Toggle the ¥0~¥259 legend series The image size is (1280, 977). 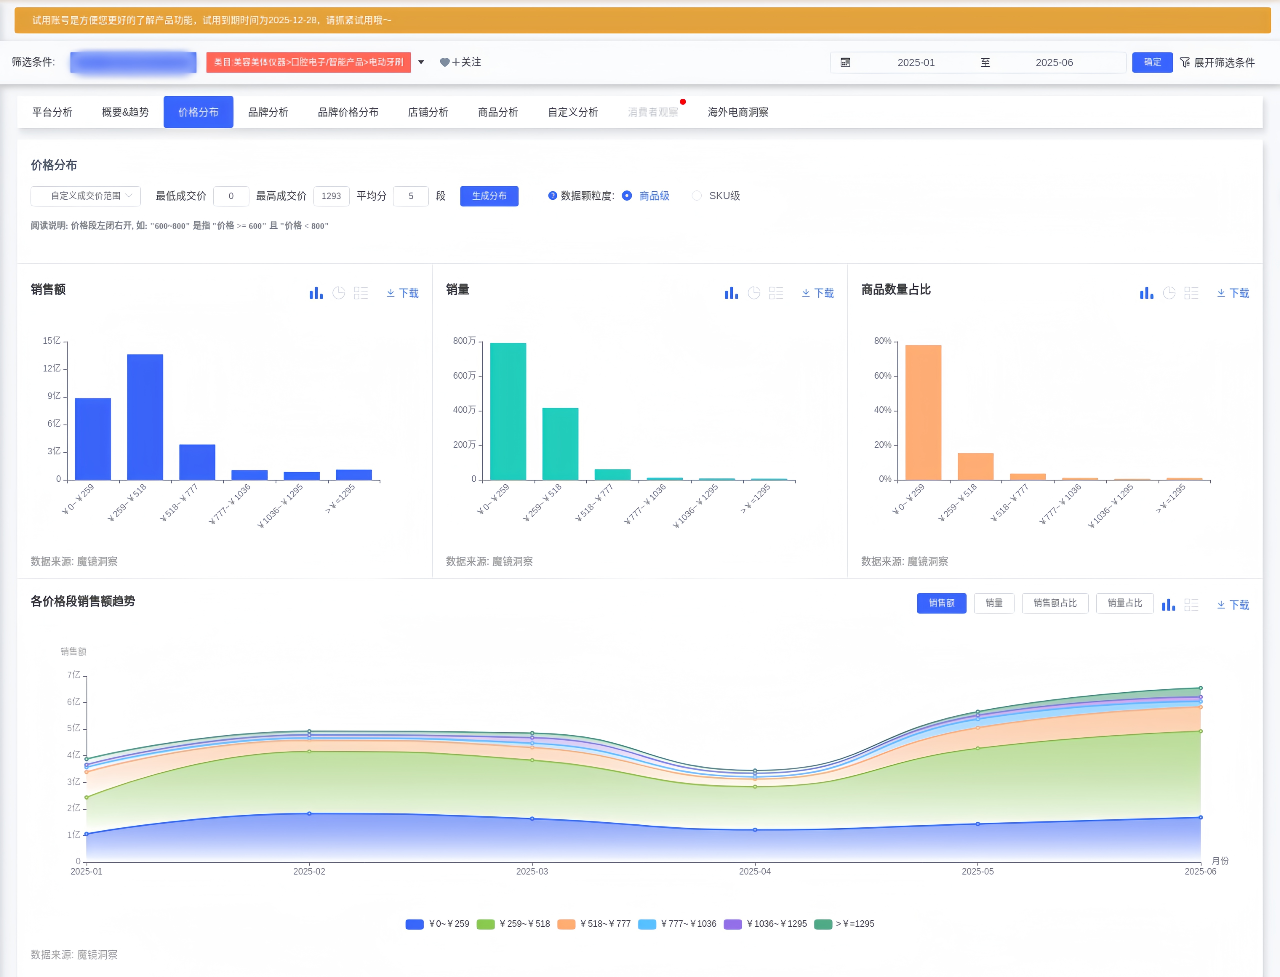(x=437, y=924)
